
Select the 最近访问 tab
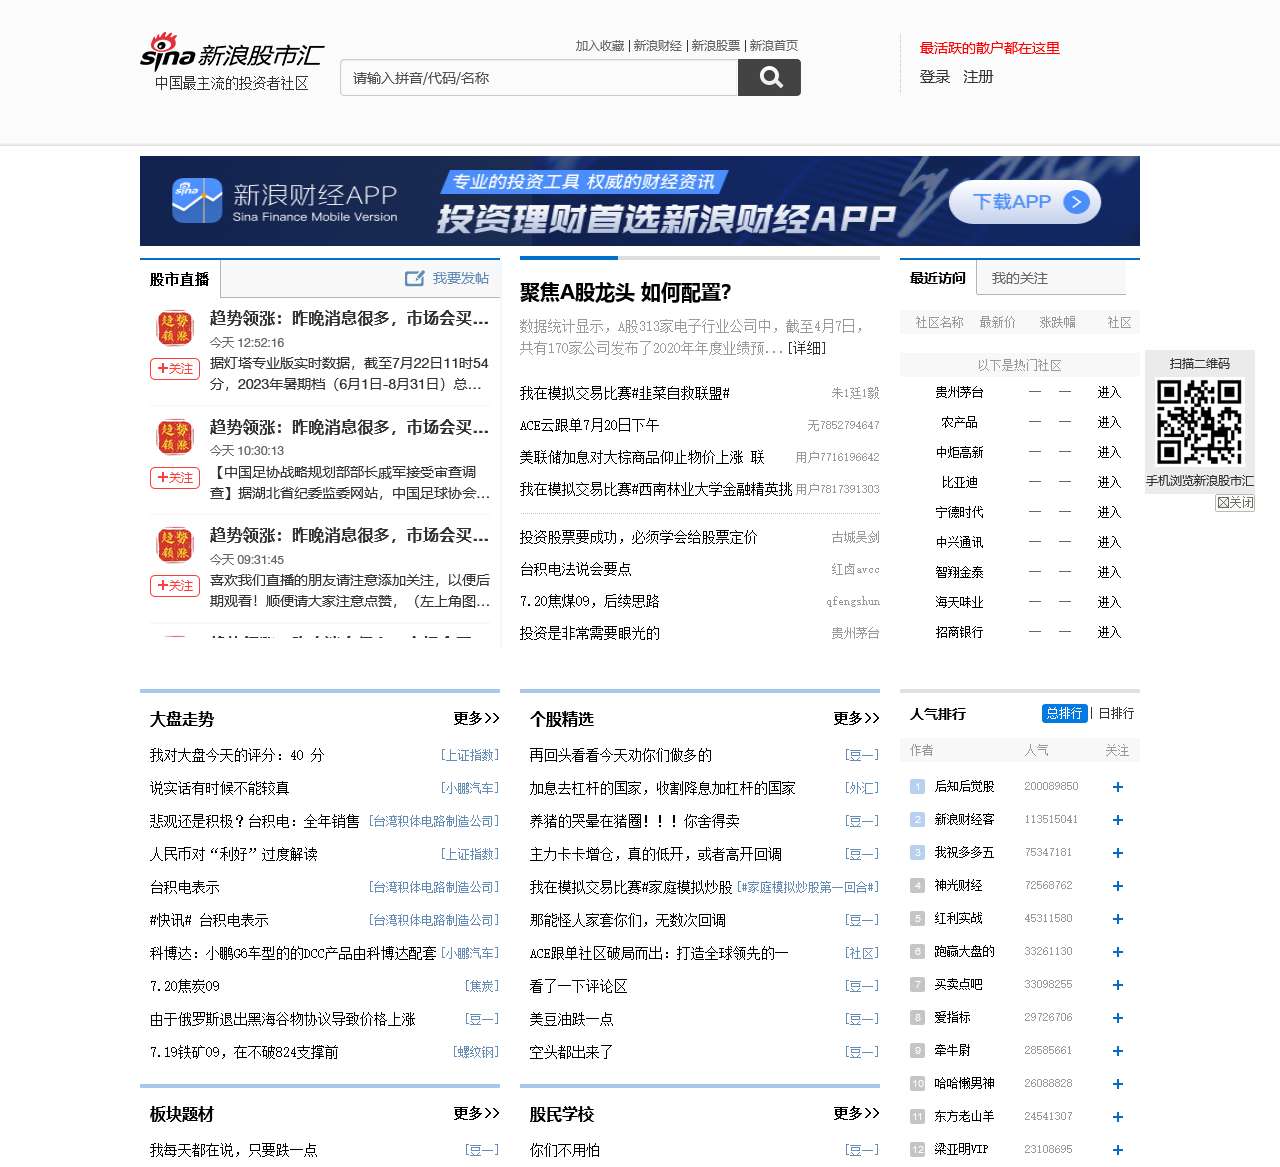(x=937, y=278)
